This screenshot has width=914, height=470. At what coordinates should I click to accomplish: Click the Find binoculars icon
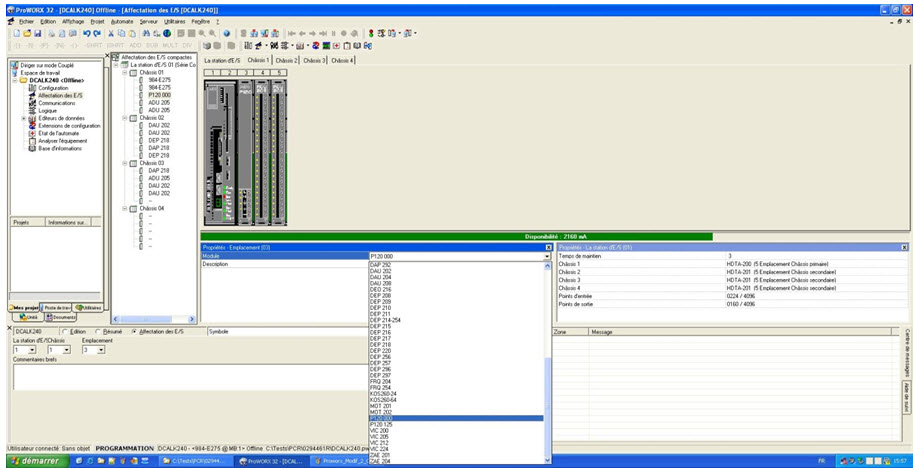click(x=146, y=34)
